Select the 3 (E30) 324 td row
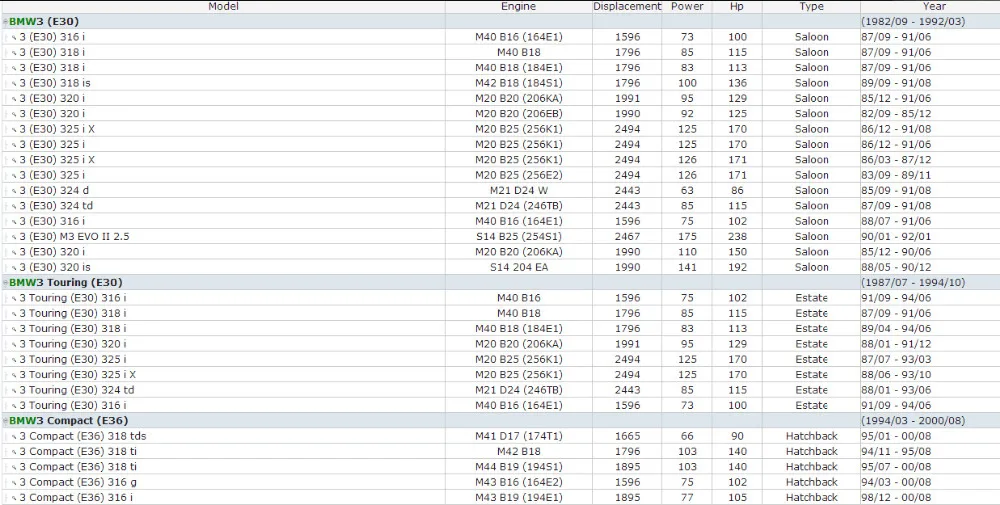Screen dimensions: 1000x505 point(501,206)
